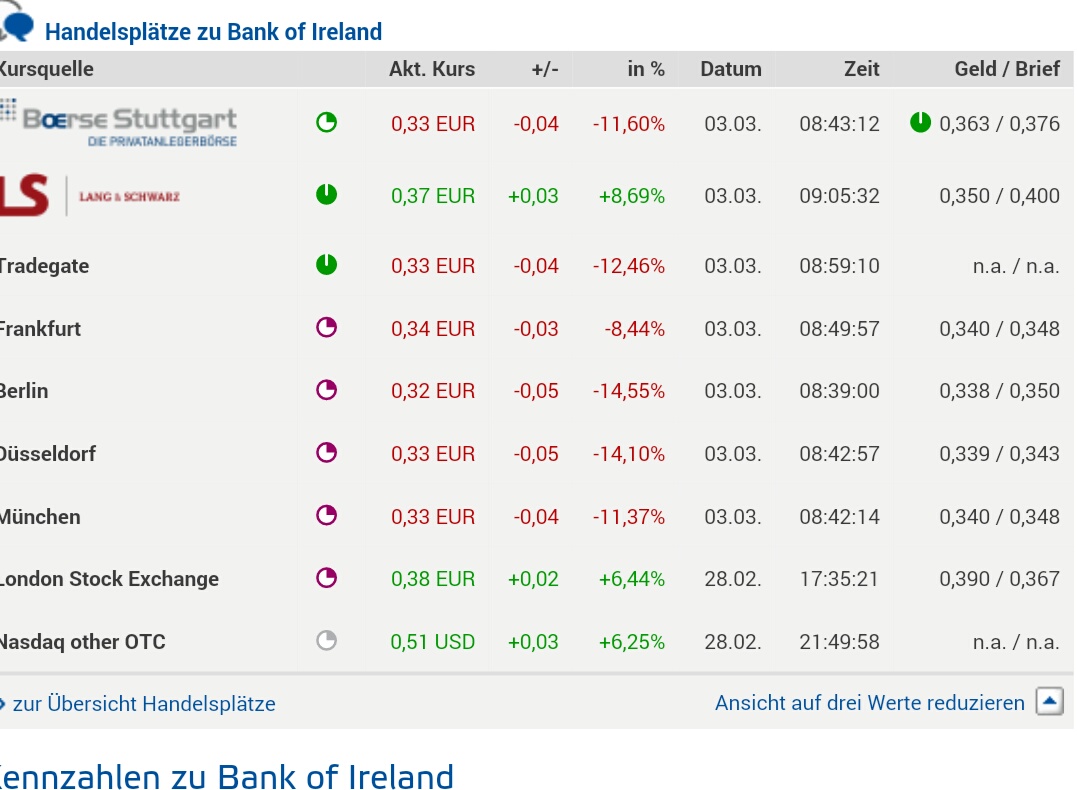Click the Frankfurt purple delay clock icon

point(326,327)
